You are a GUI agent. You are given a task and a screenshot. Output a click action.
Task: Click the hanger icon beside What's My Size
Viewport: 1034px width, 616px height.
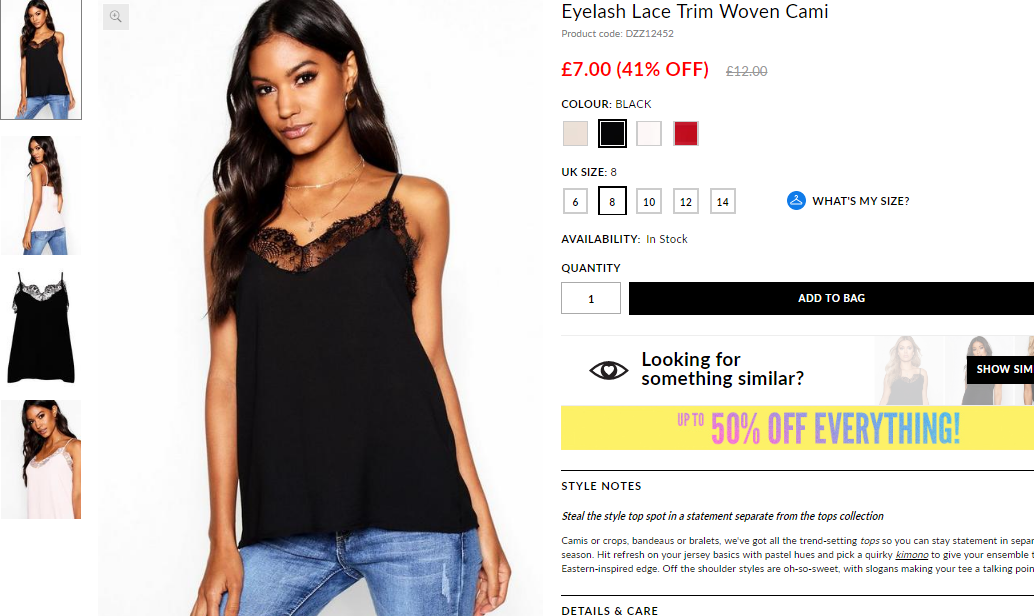[796, 200]
